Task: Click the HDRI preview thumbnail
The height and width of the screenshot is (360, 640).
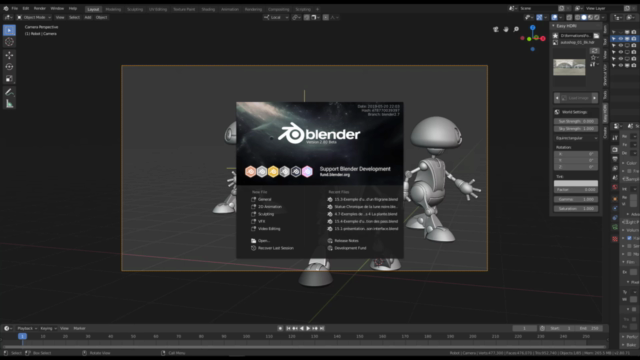Action: (x=569, y=67)
